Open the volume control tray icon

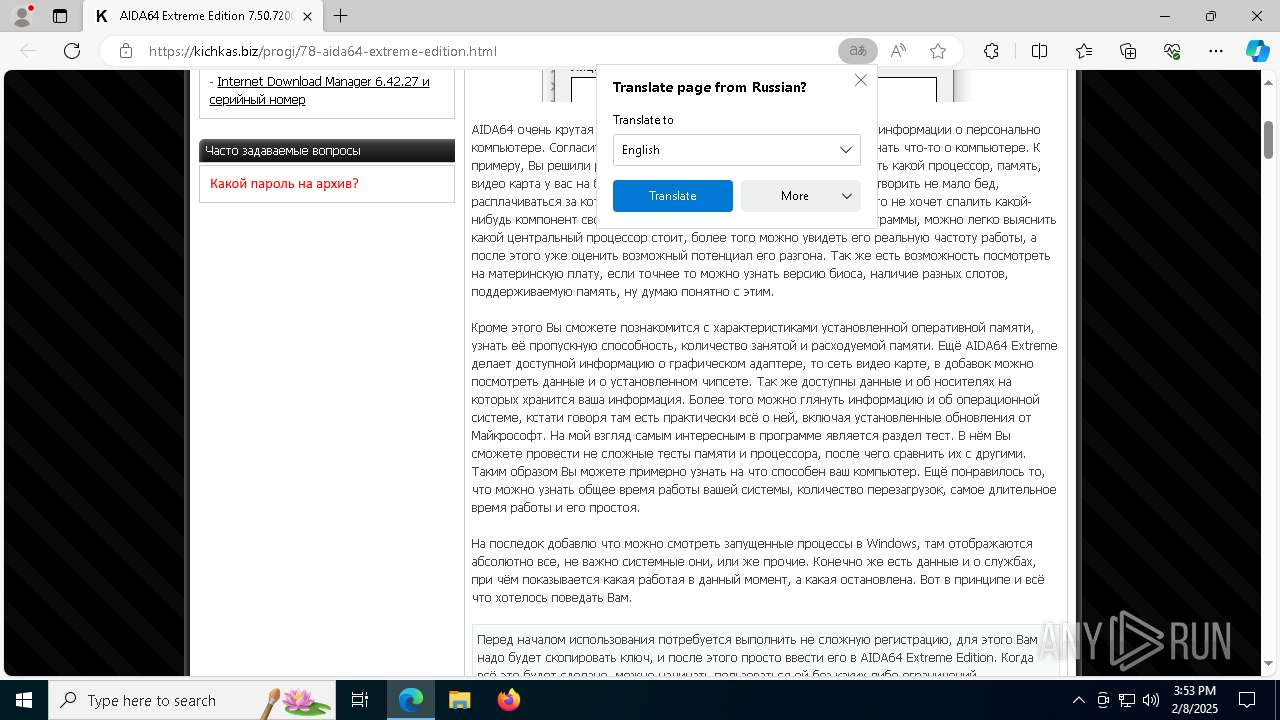(1151, 700)
